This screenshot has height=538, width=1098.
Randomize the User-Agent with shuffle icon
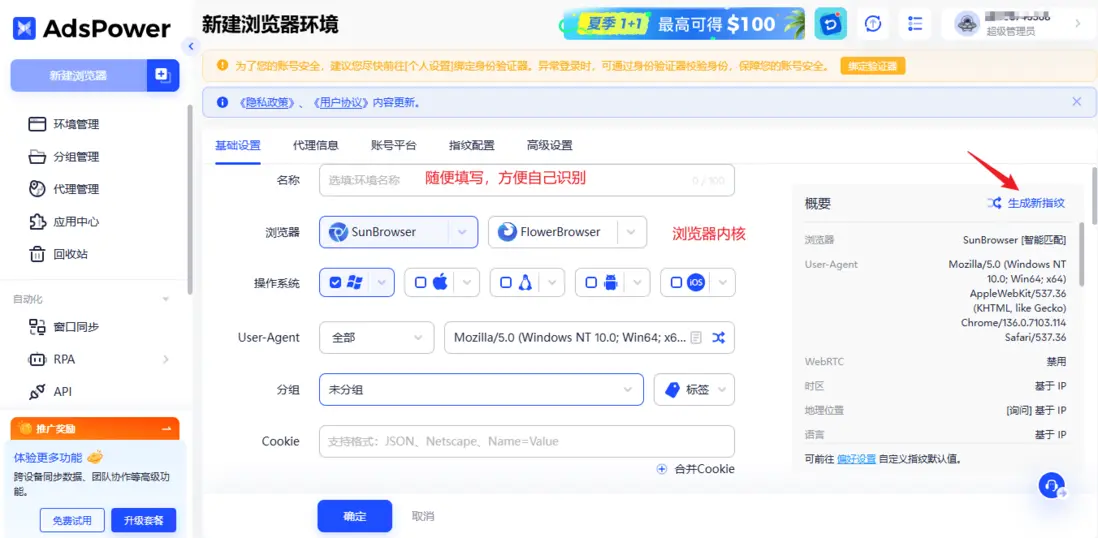[718, 338]
